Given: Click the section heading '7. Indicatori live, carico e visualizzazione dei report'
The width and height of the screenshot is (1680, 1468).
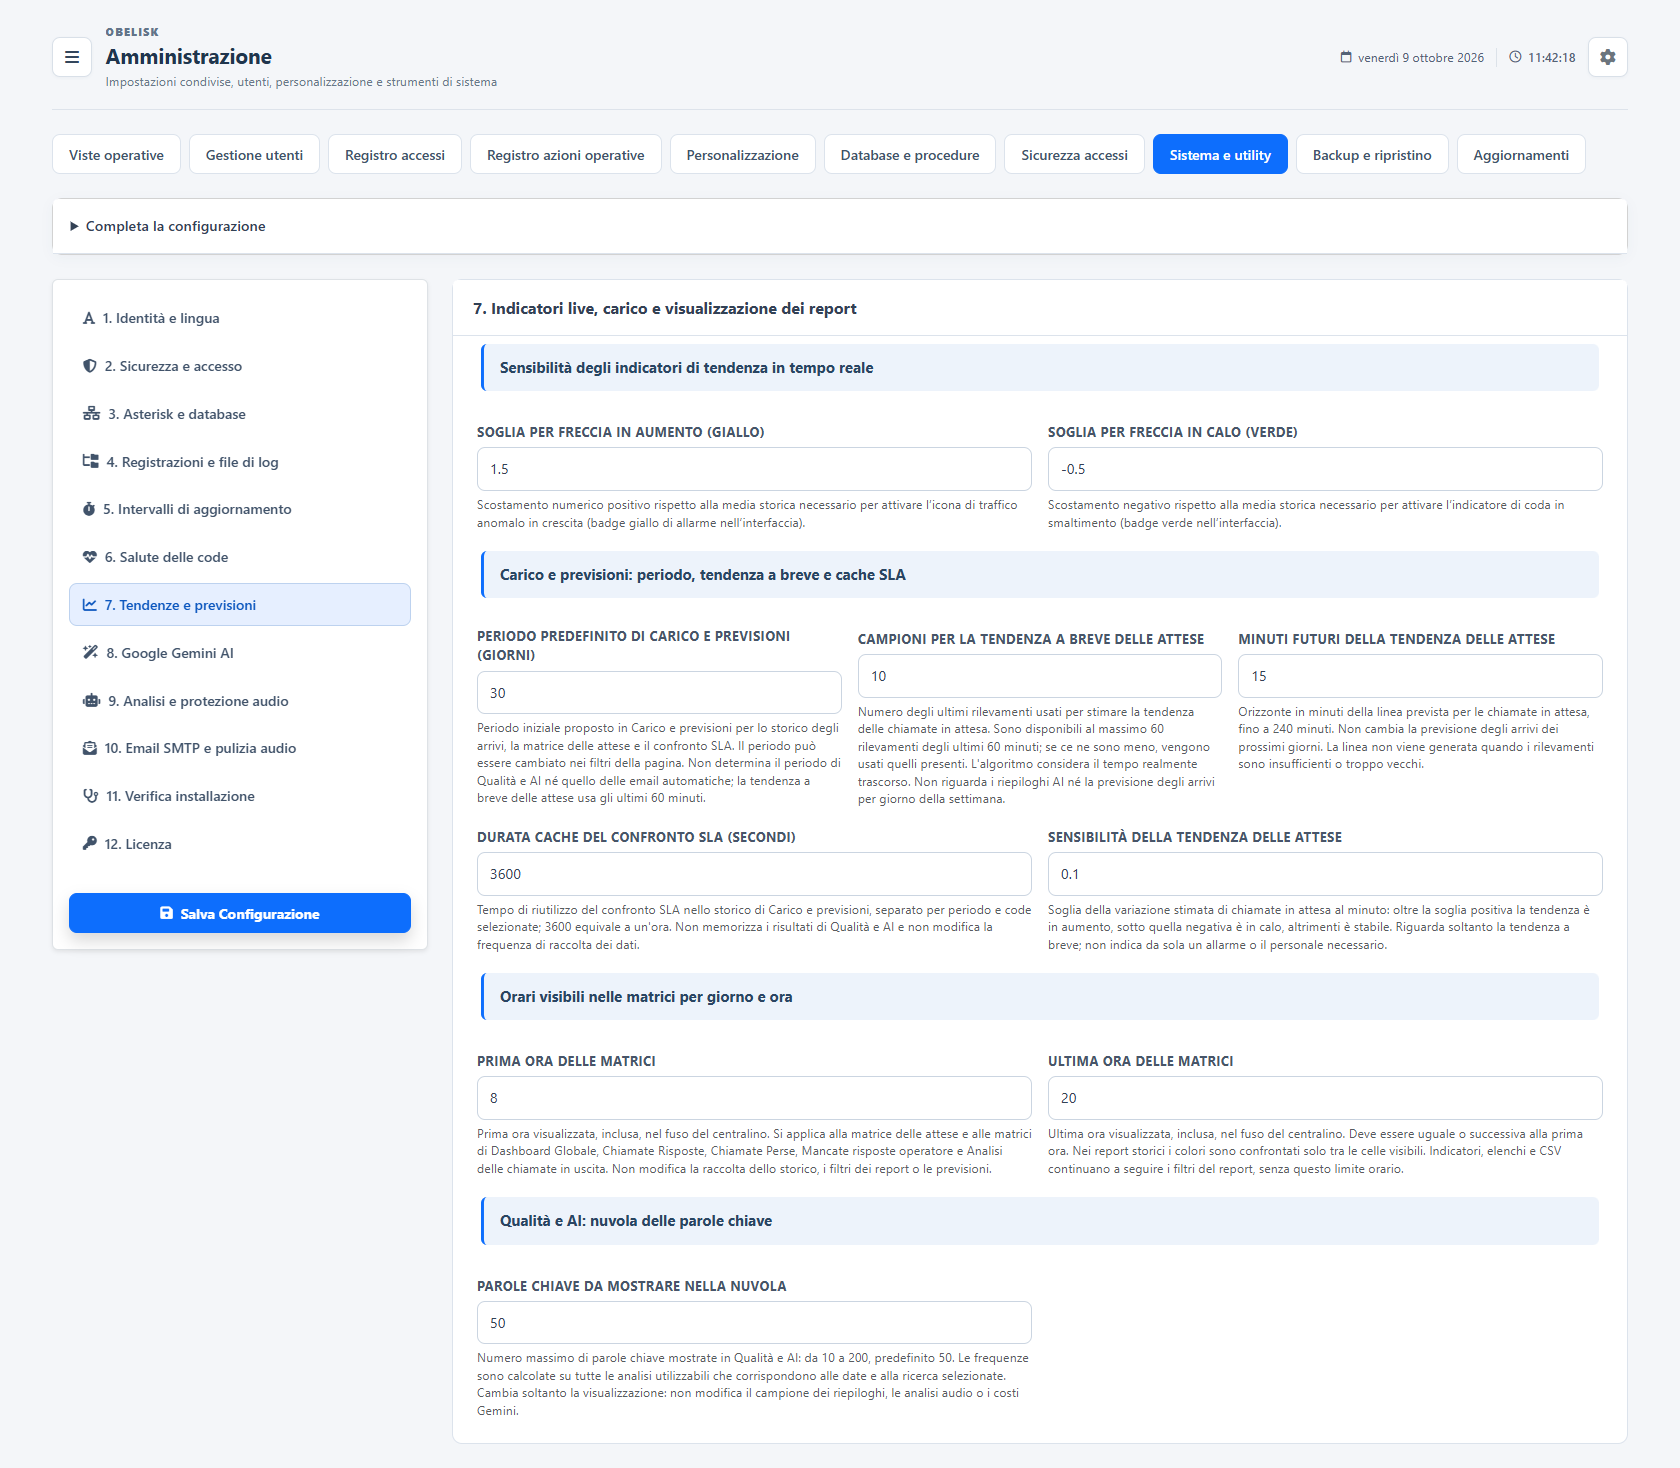Looking at the screenshot, I should (x=665, y=309).
